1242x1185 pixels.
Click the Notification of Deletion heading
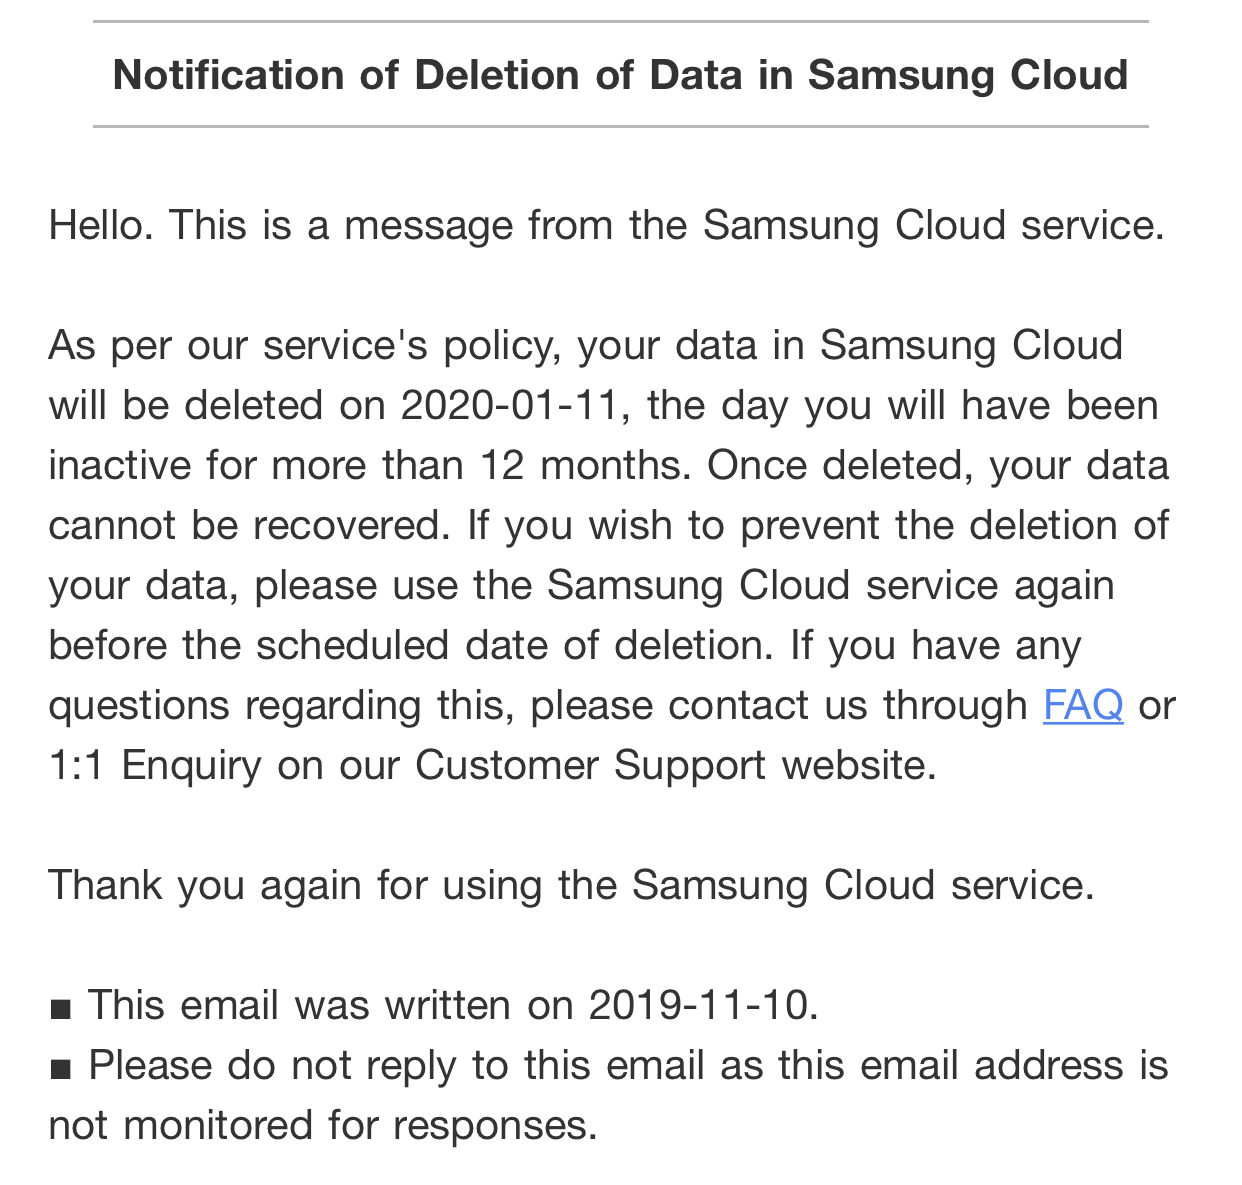[x=621, y=75]
